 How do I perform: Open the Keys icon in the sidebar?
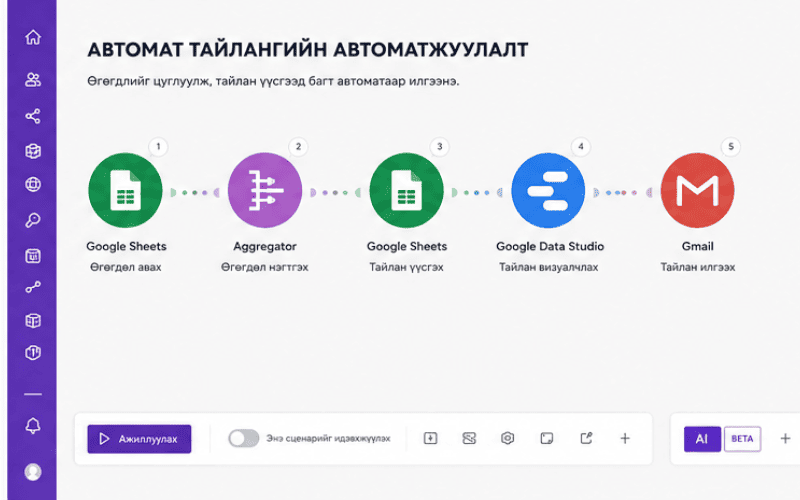pyautogui.click(x=33, y=220)
